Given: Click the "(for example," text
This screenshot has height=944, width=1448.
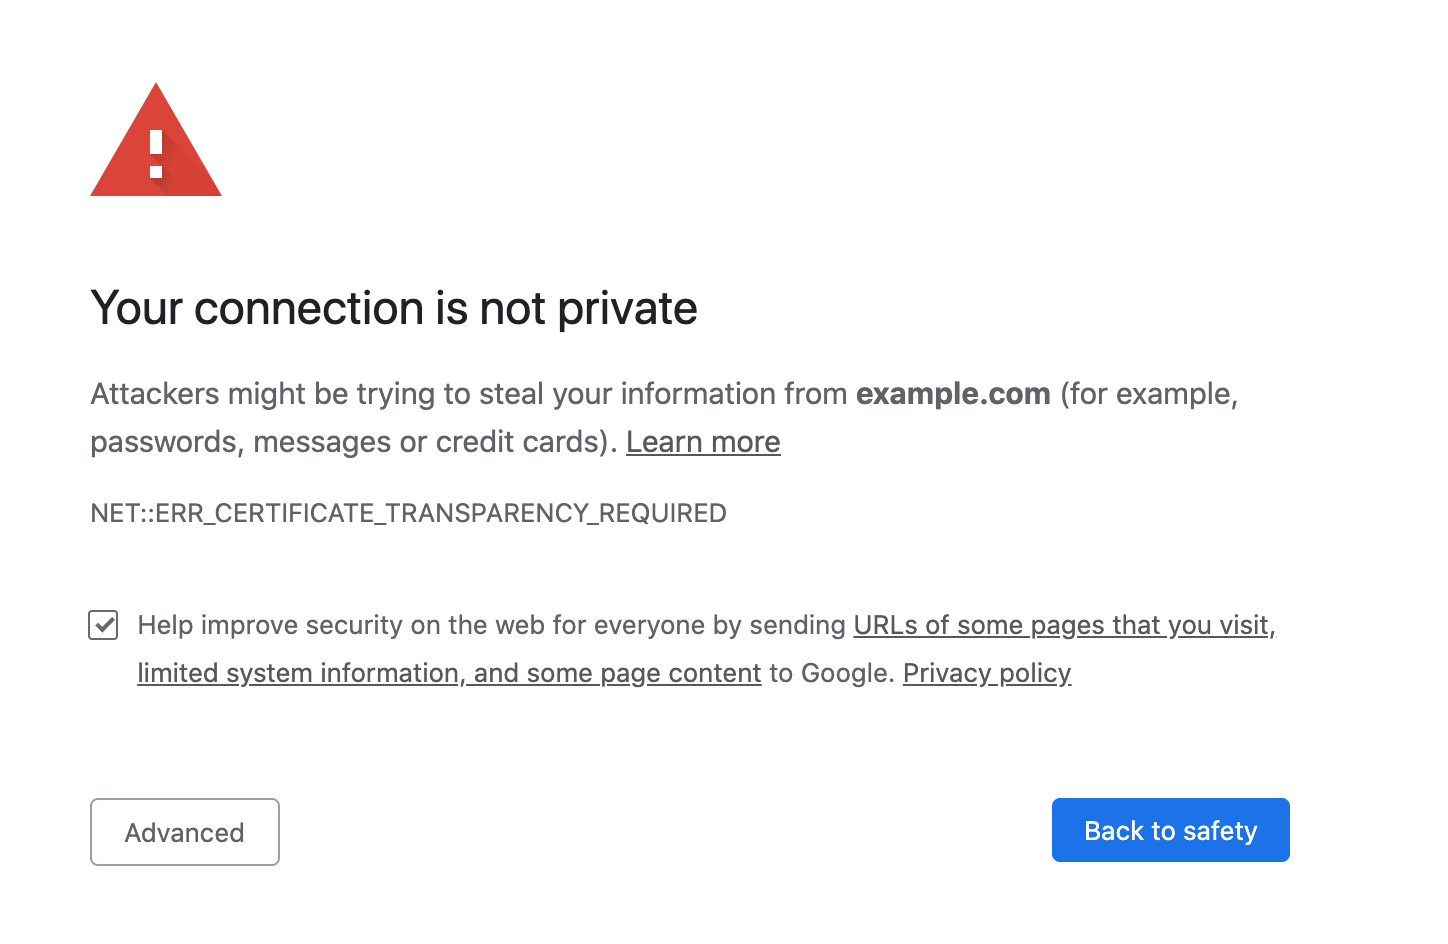Looking at the screenshot, I should pos(1149,394).
